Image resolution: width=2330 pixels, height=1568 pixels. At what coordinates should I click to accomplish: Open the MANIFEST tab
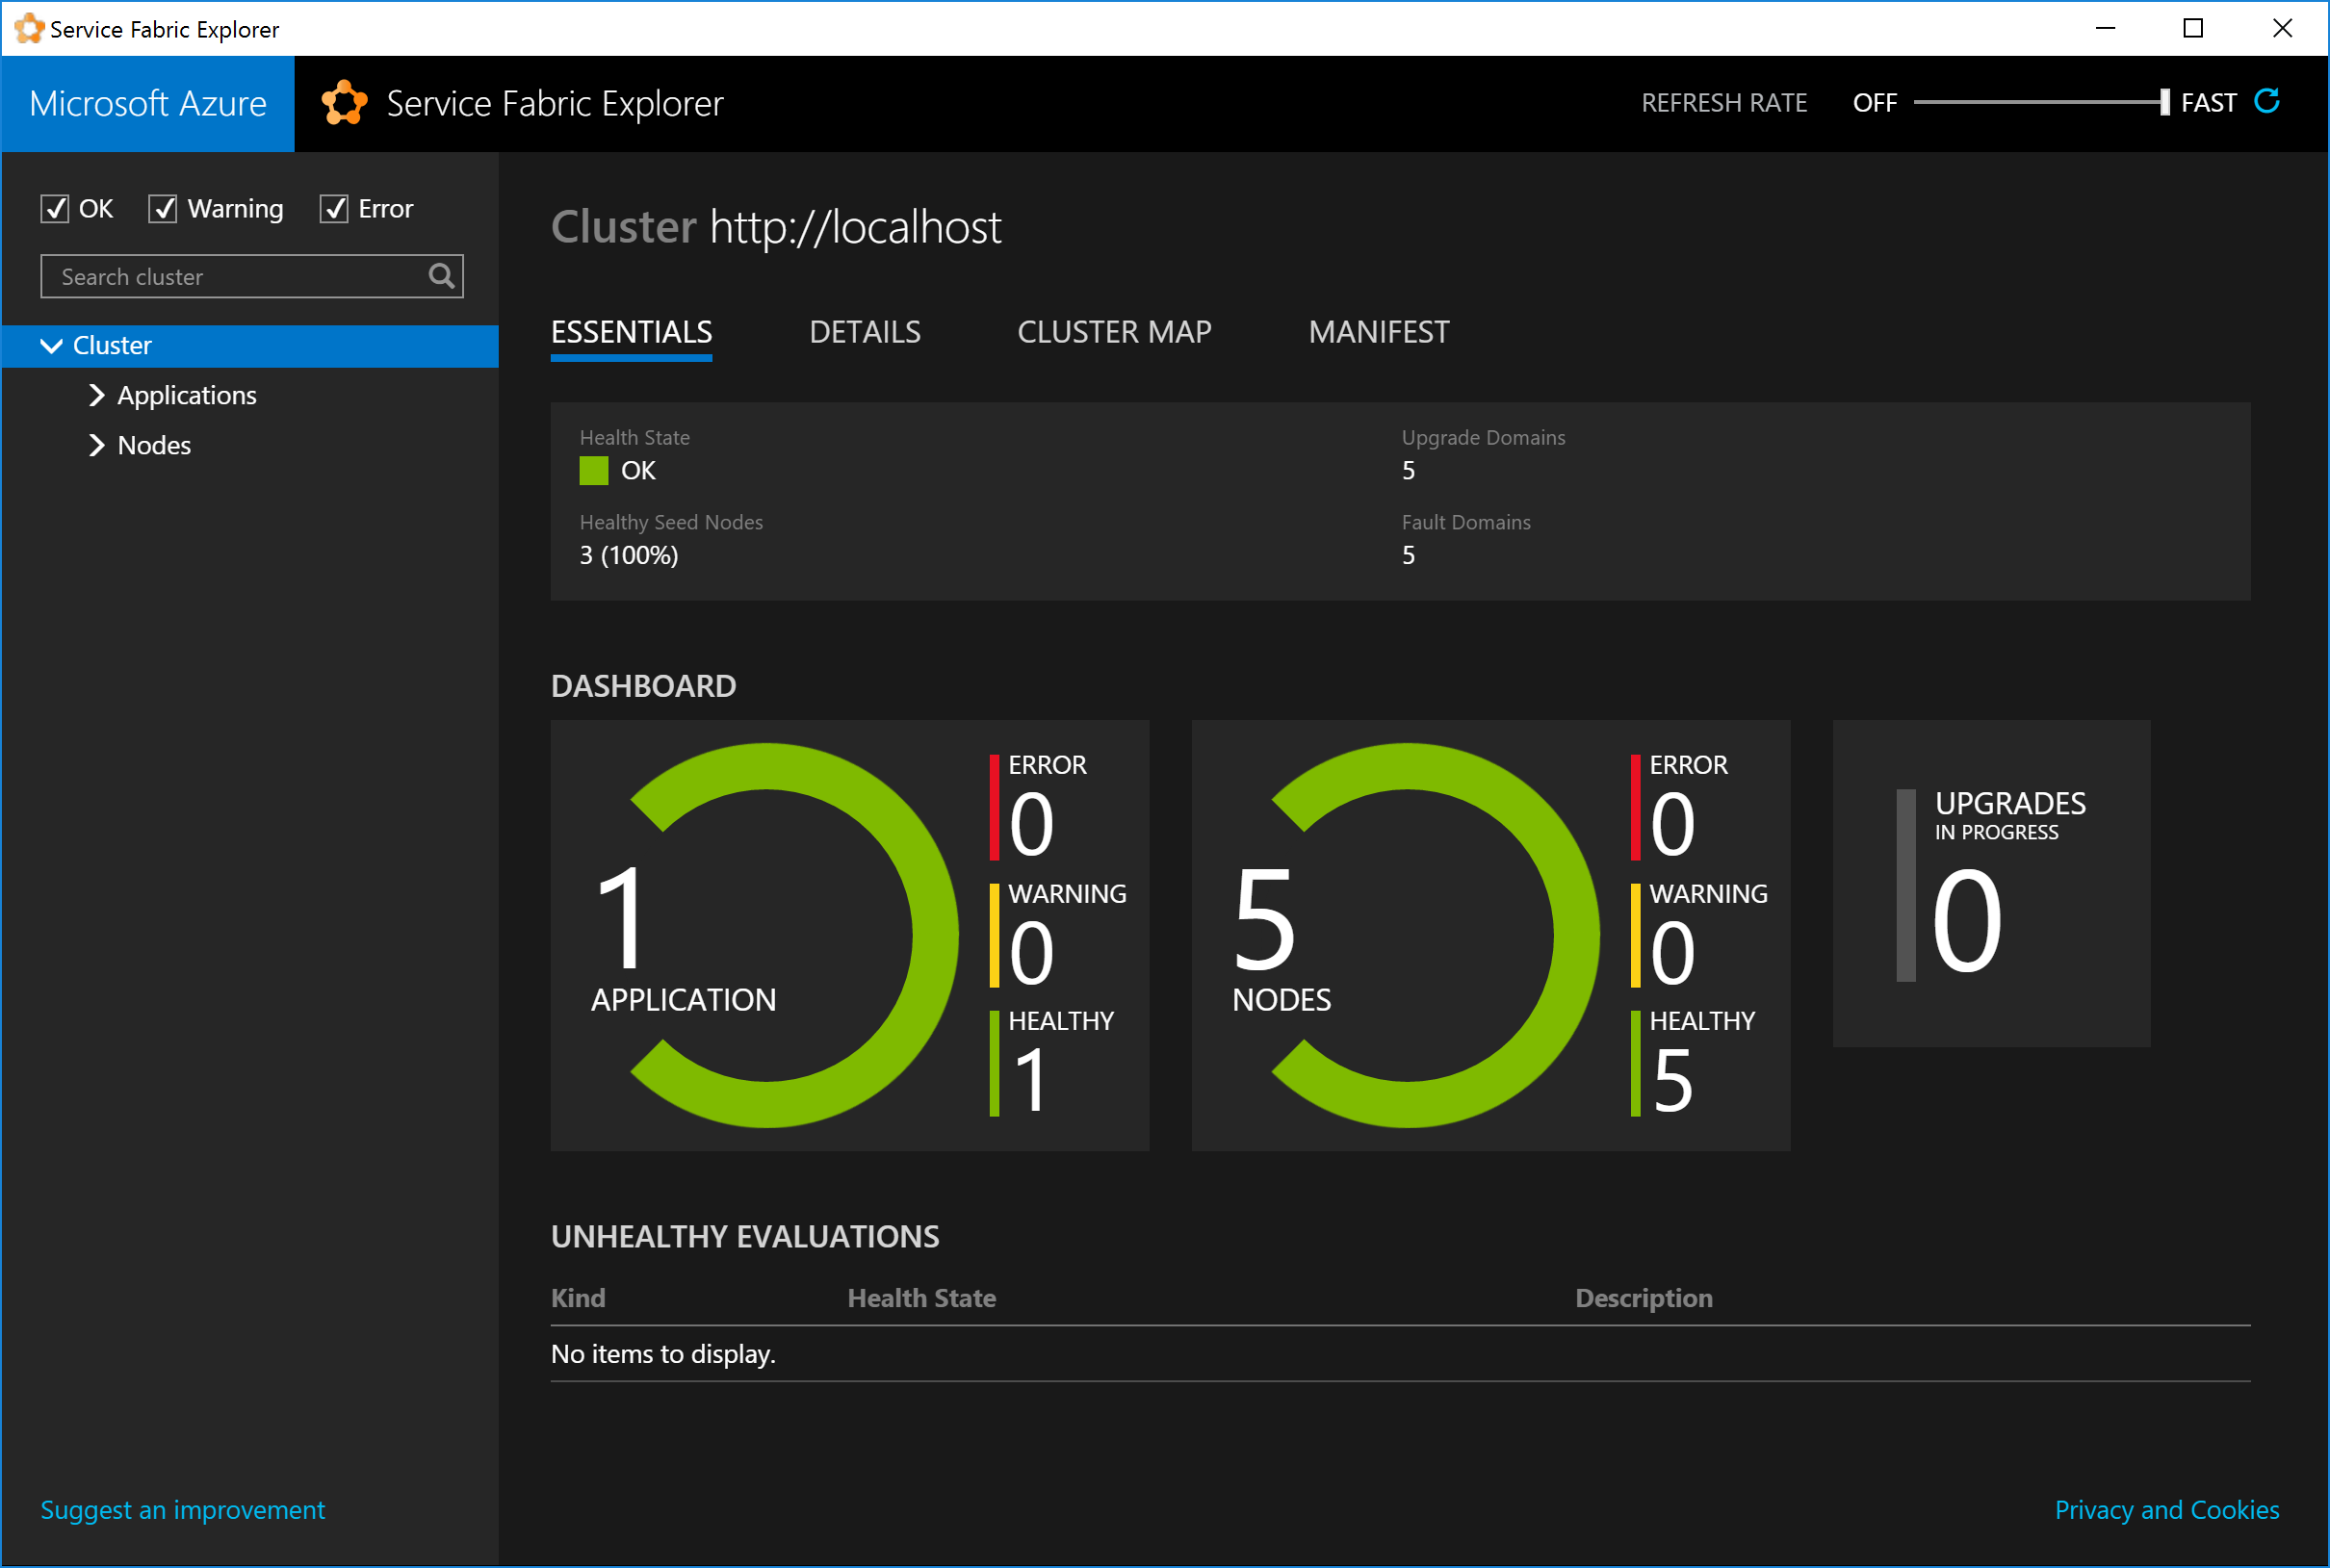1379,332
